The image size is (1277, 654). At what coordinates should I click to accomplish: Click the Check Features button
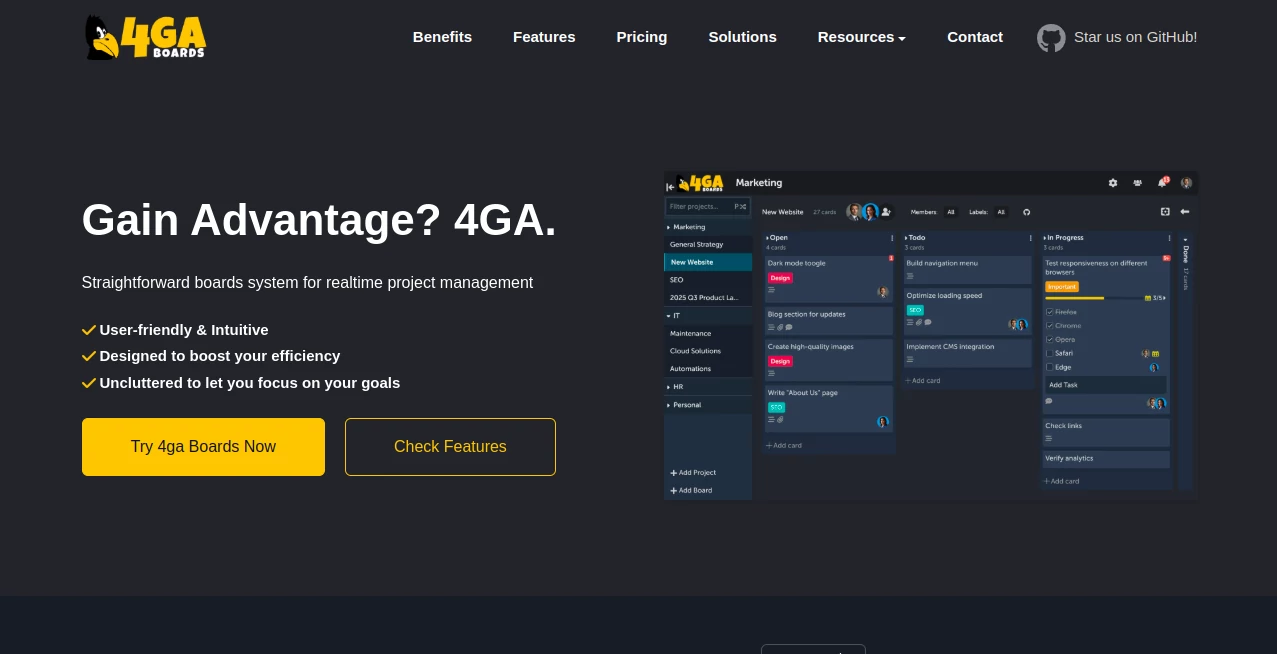[450, 447]
